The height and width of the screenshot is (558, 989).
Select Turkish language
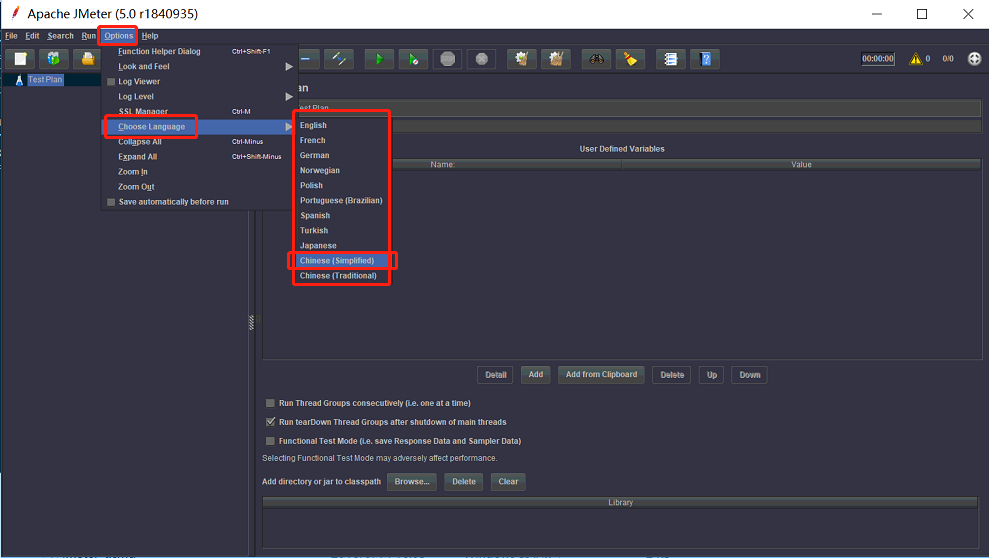pyautogui.click(x=341, y=231)
